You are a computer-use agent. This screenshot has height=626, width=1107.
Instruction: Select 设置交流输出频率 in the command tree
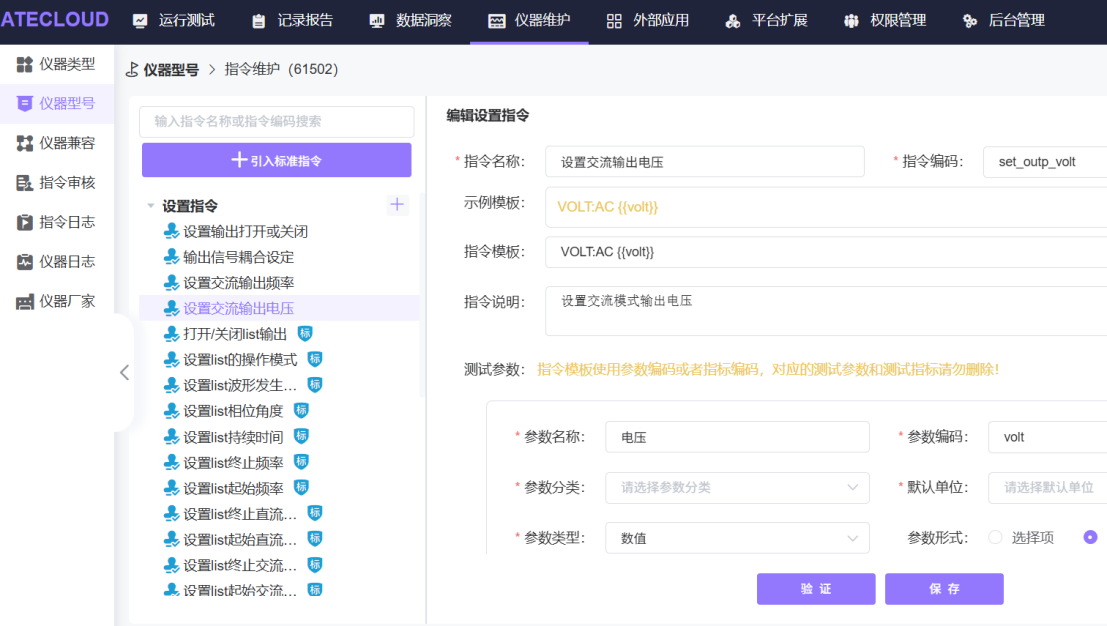tap(239, 283)
